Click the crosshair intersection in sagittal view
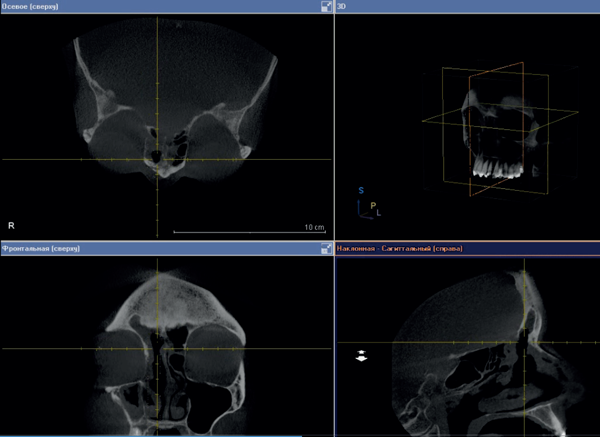 [x=520, y=342]
